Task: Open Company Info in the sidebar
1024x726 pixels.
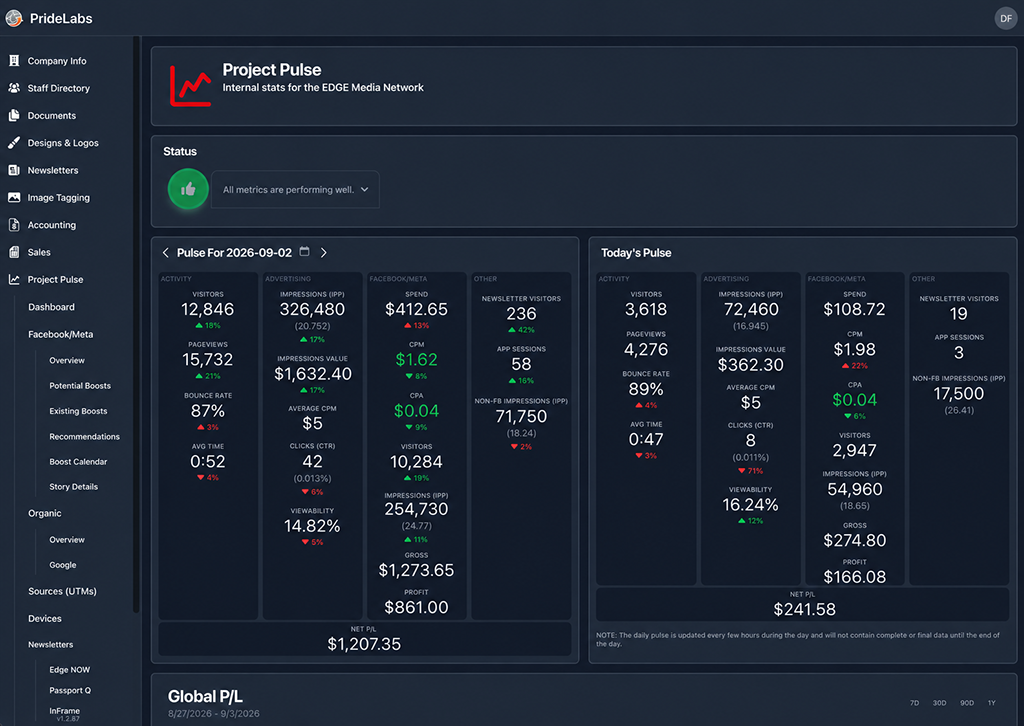Action: coord(57,61)
